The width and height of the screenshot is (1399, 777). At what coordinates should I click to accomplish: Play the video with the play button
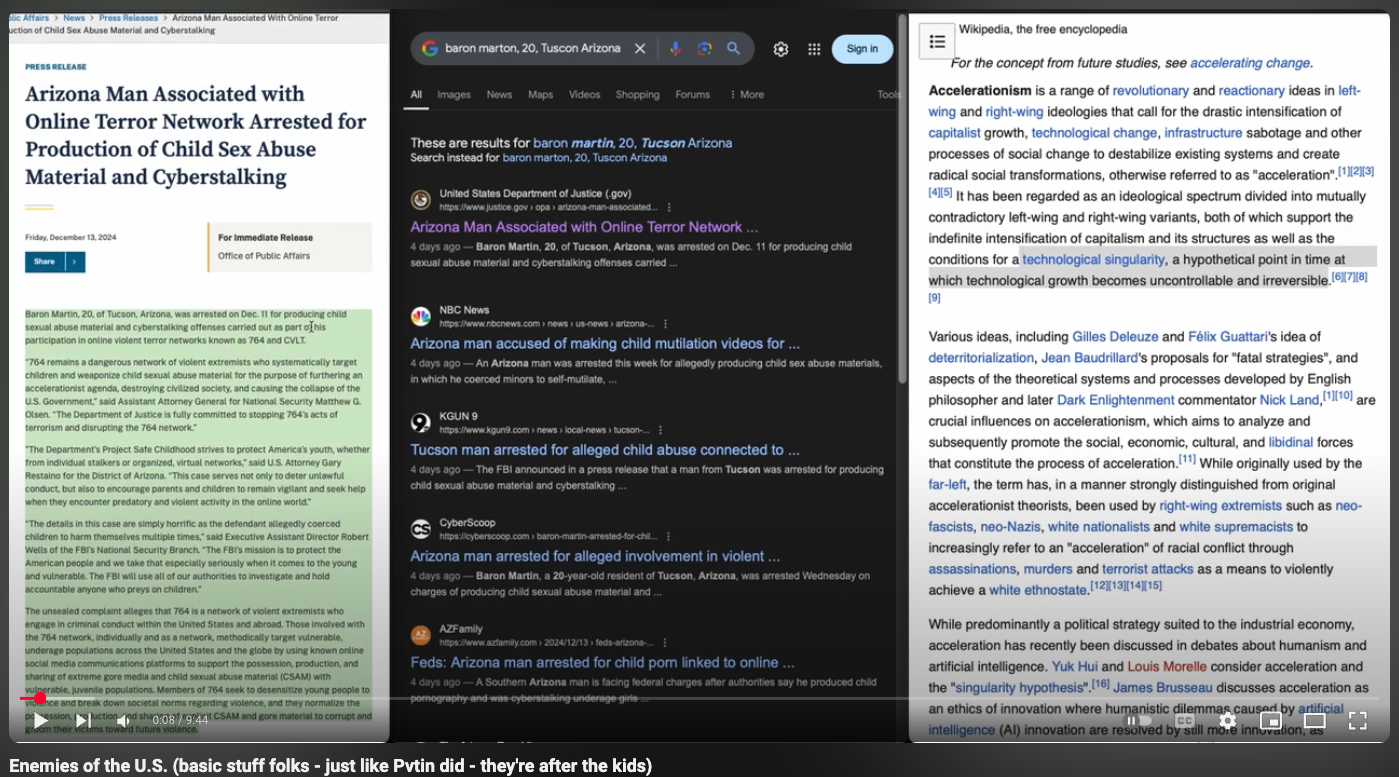pyautogui.click(x=40, y=720)
